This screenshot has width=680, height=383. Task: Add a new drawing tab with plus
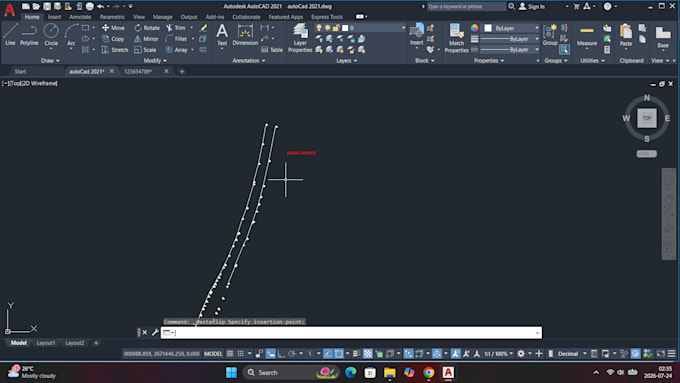(182, 71)
